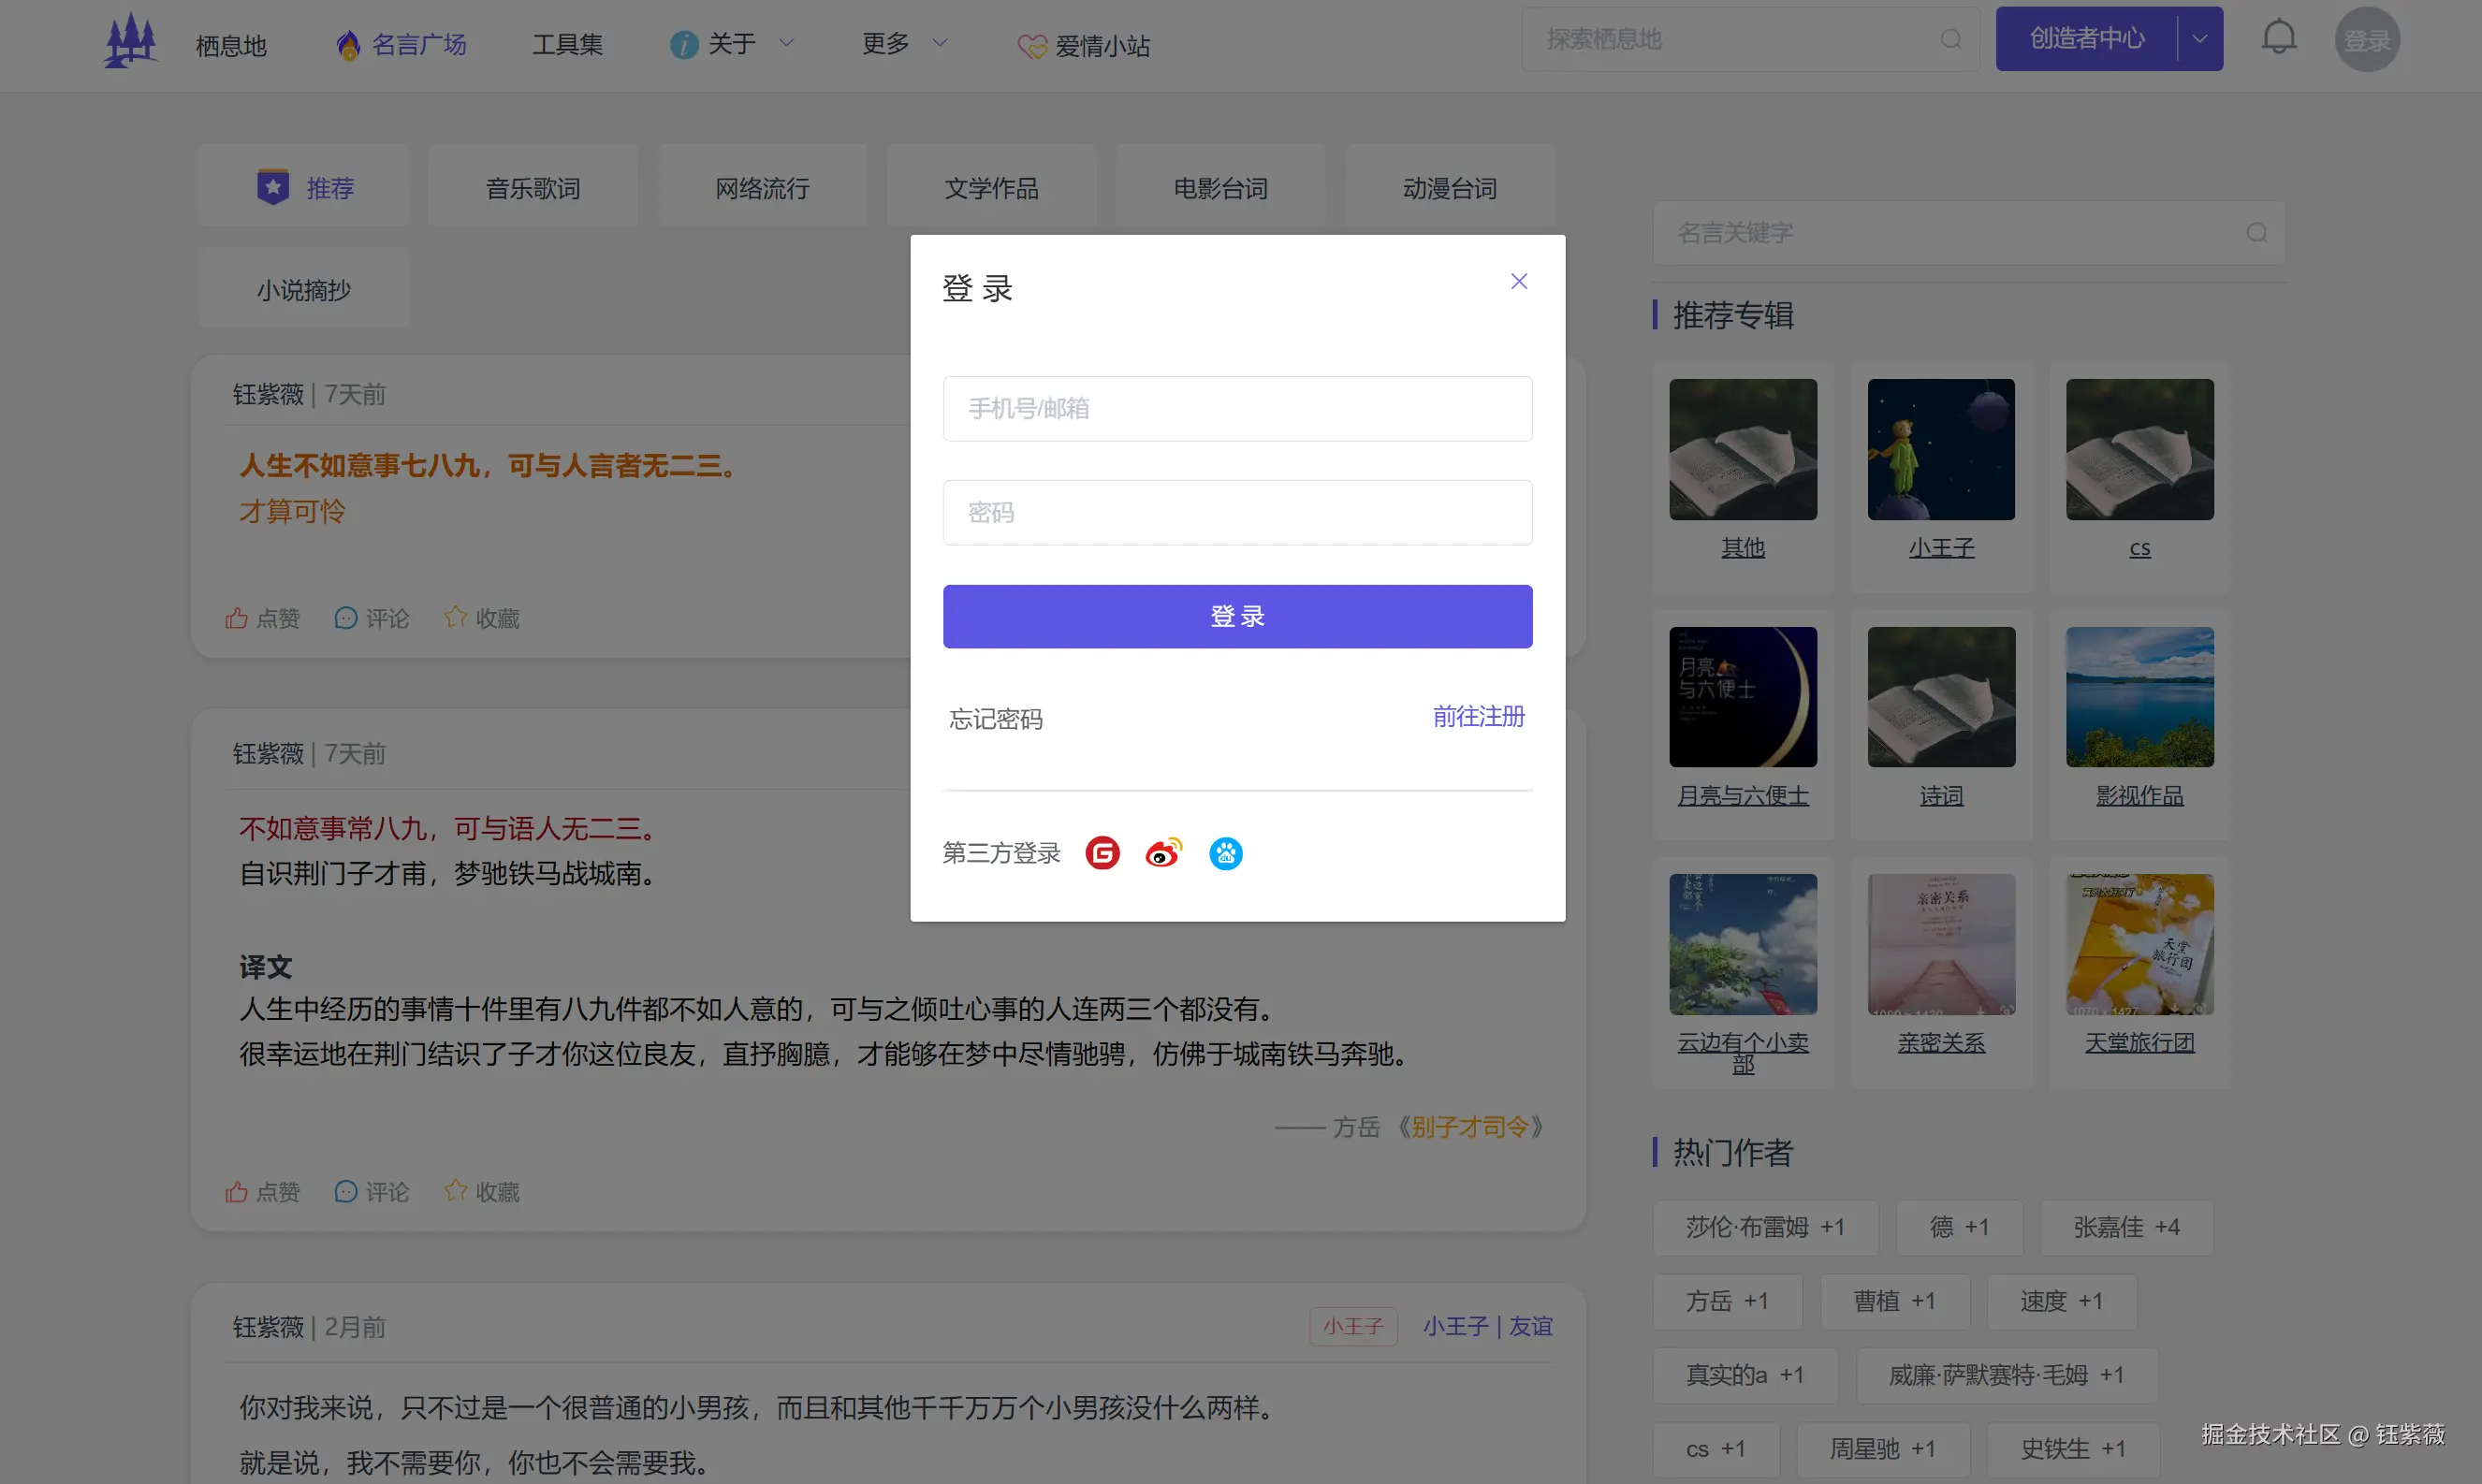Click the heart icon beside 爱情小站

[1032, 45]
